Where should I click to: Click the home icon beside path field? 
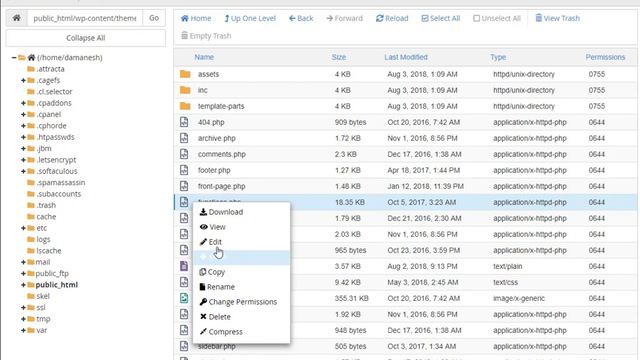tap(16, 18)
